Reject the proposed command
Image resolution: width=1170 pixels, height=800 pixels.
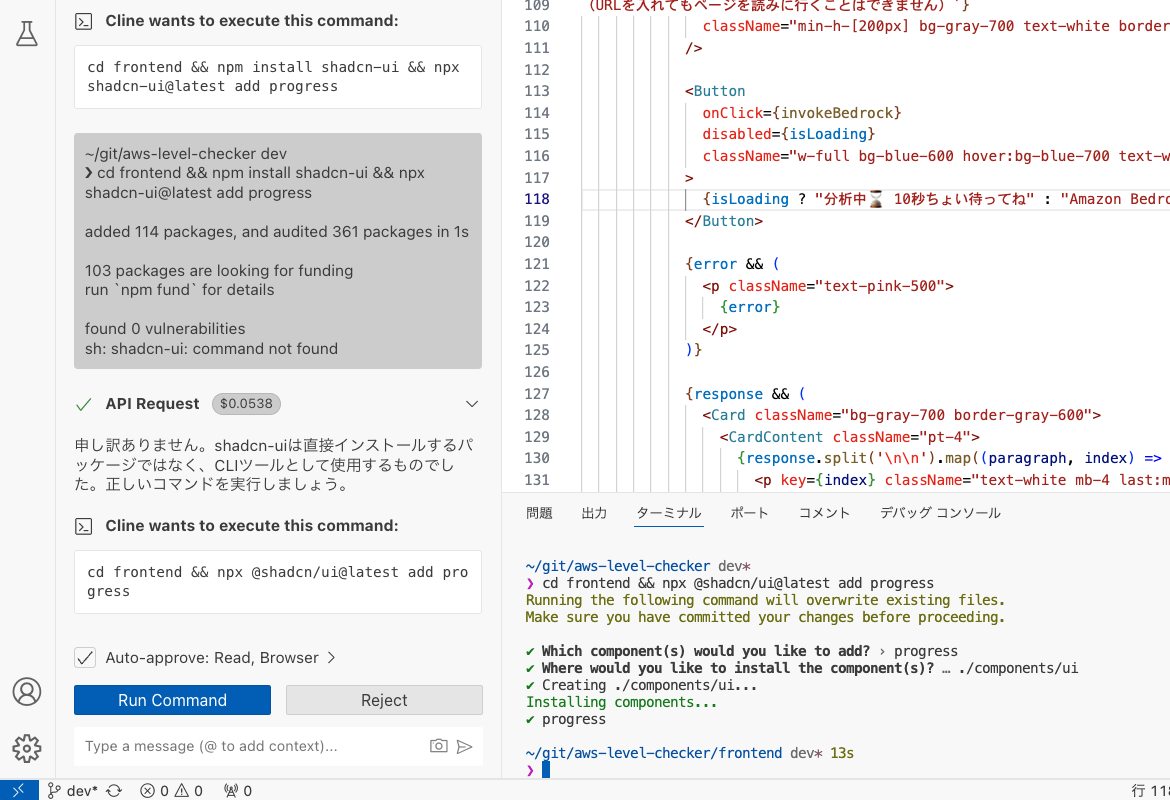[x=384, y=699]
